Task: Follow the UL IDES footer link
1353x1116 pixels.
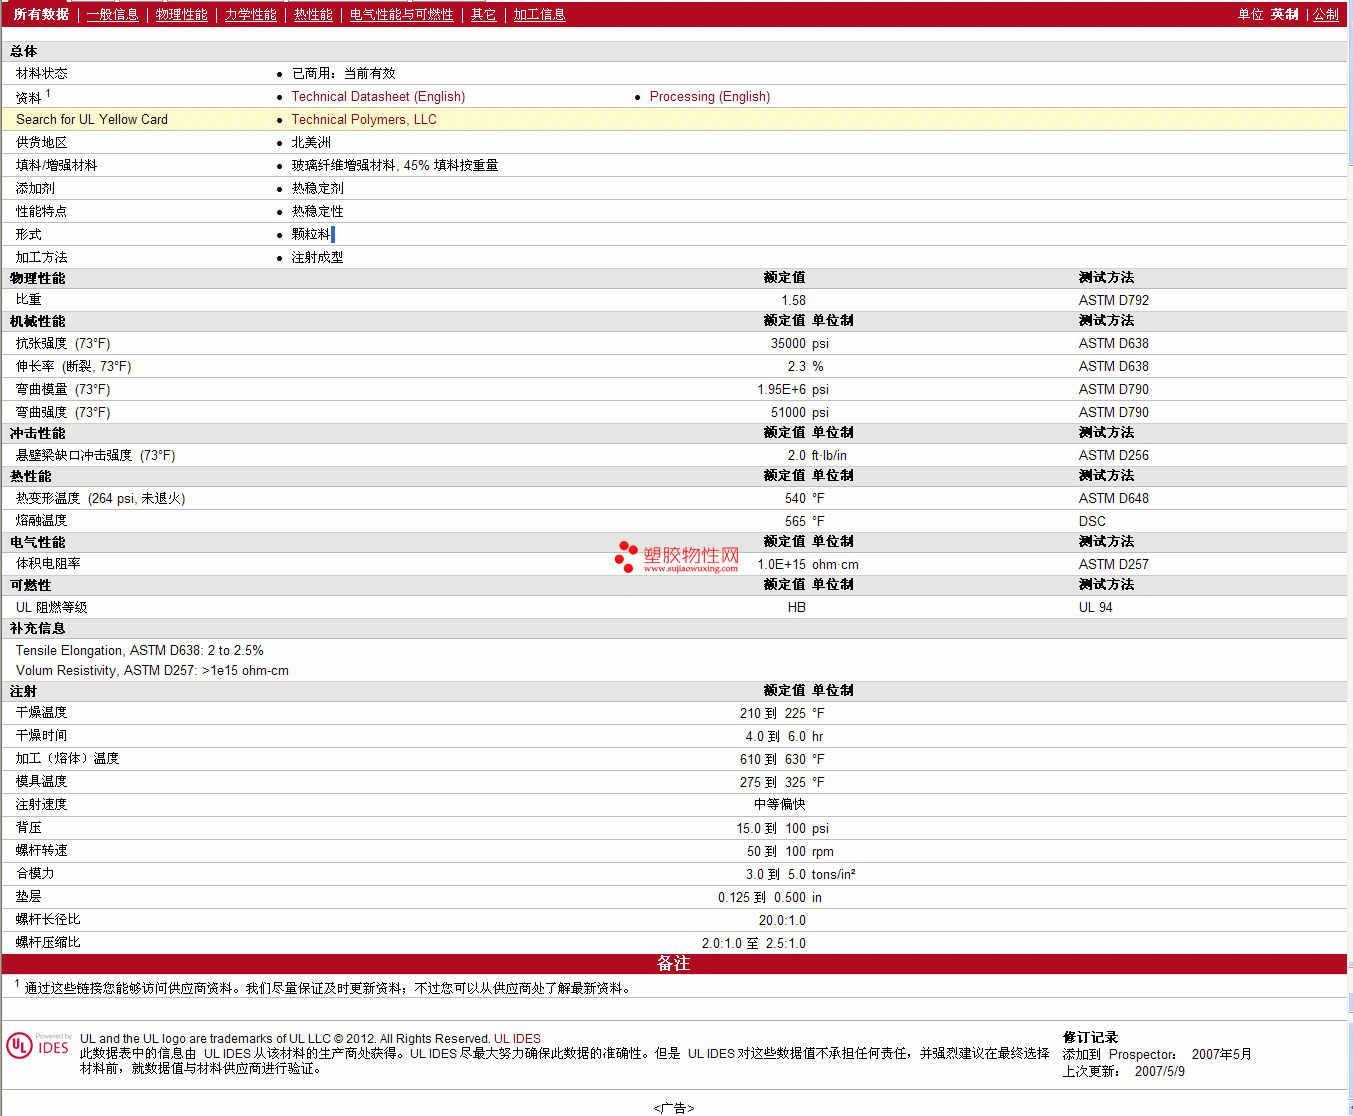Action: click(x=517, y=1039)
